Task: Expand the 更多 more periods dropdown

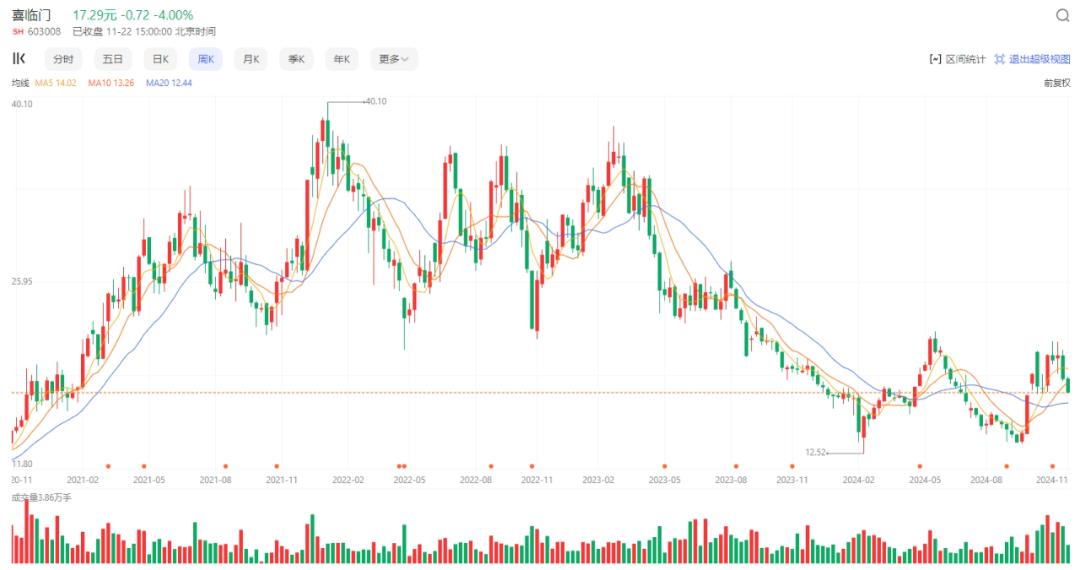Action: tap(393, 59)
